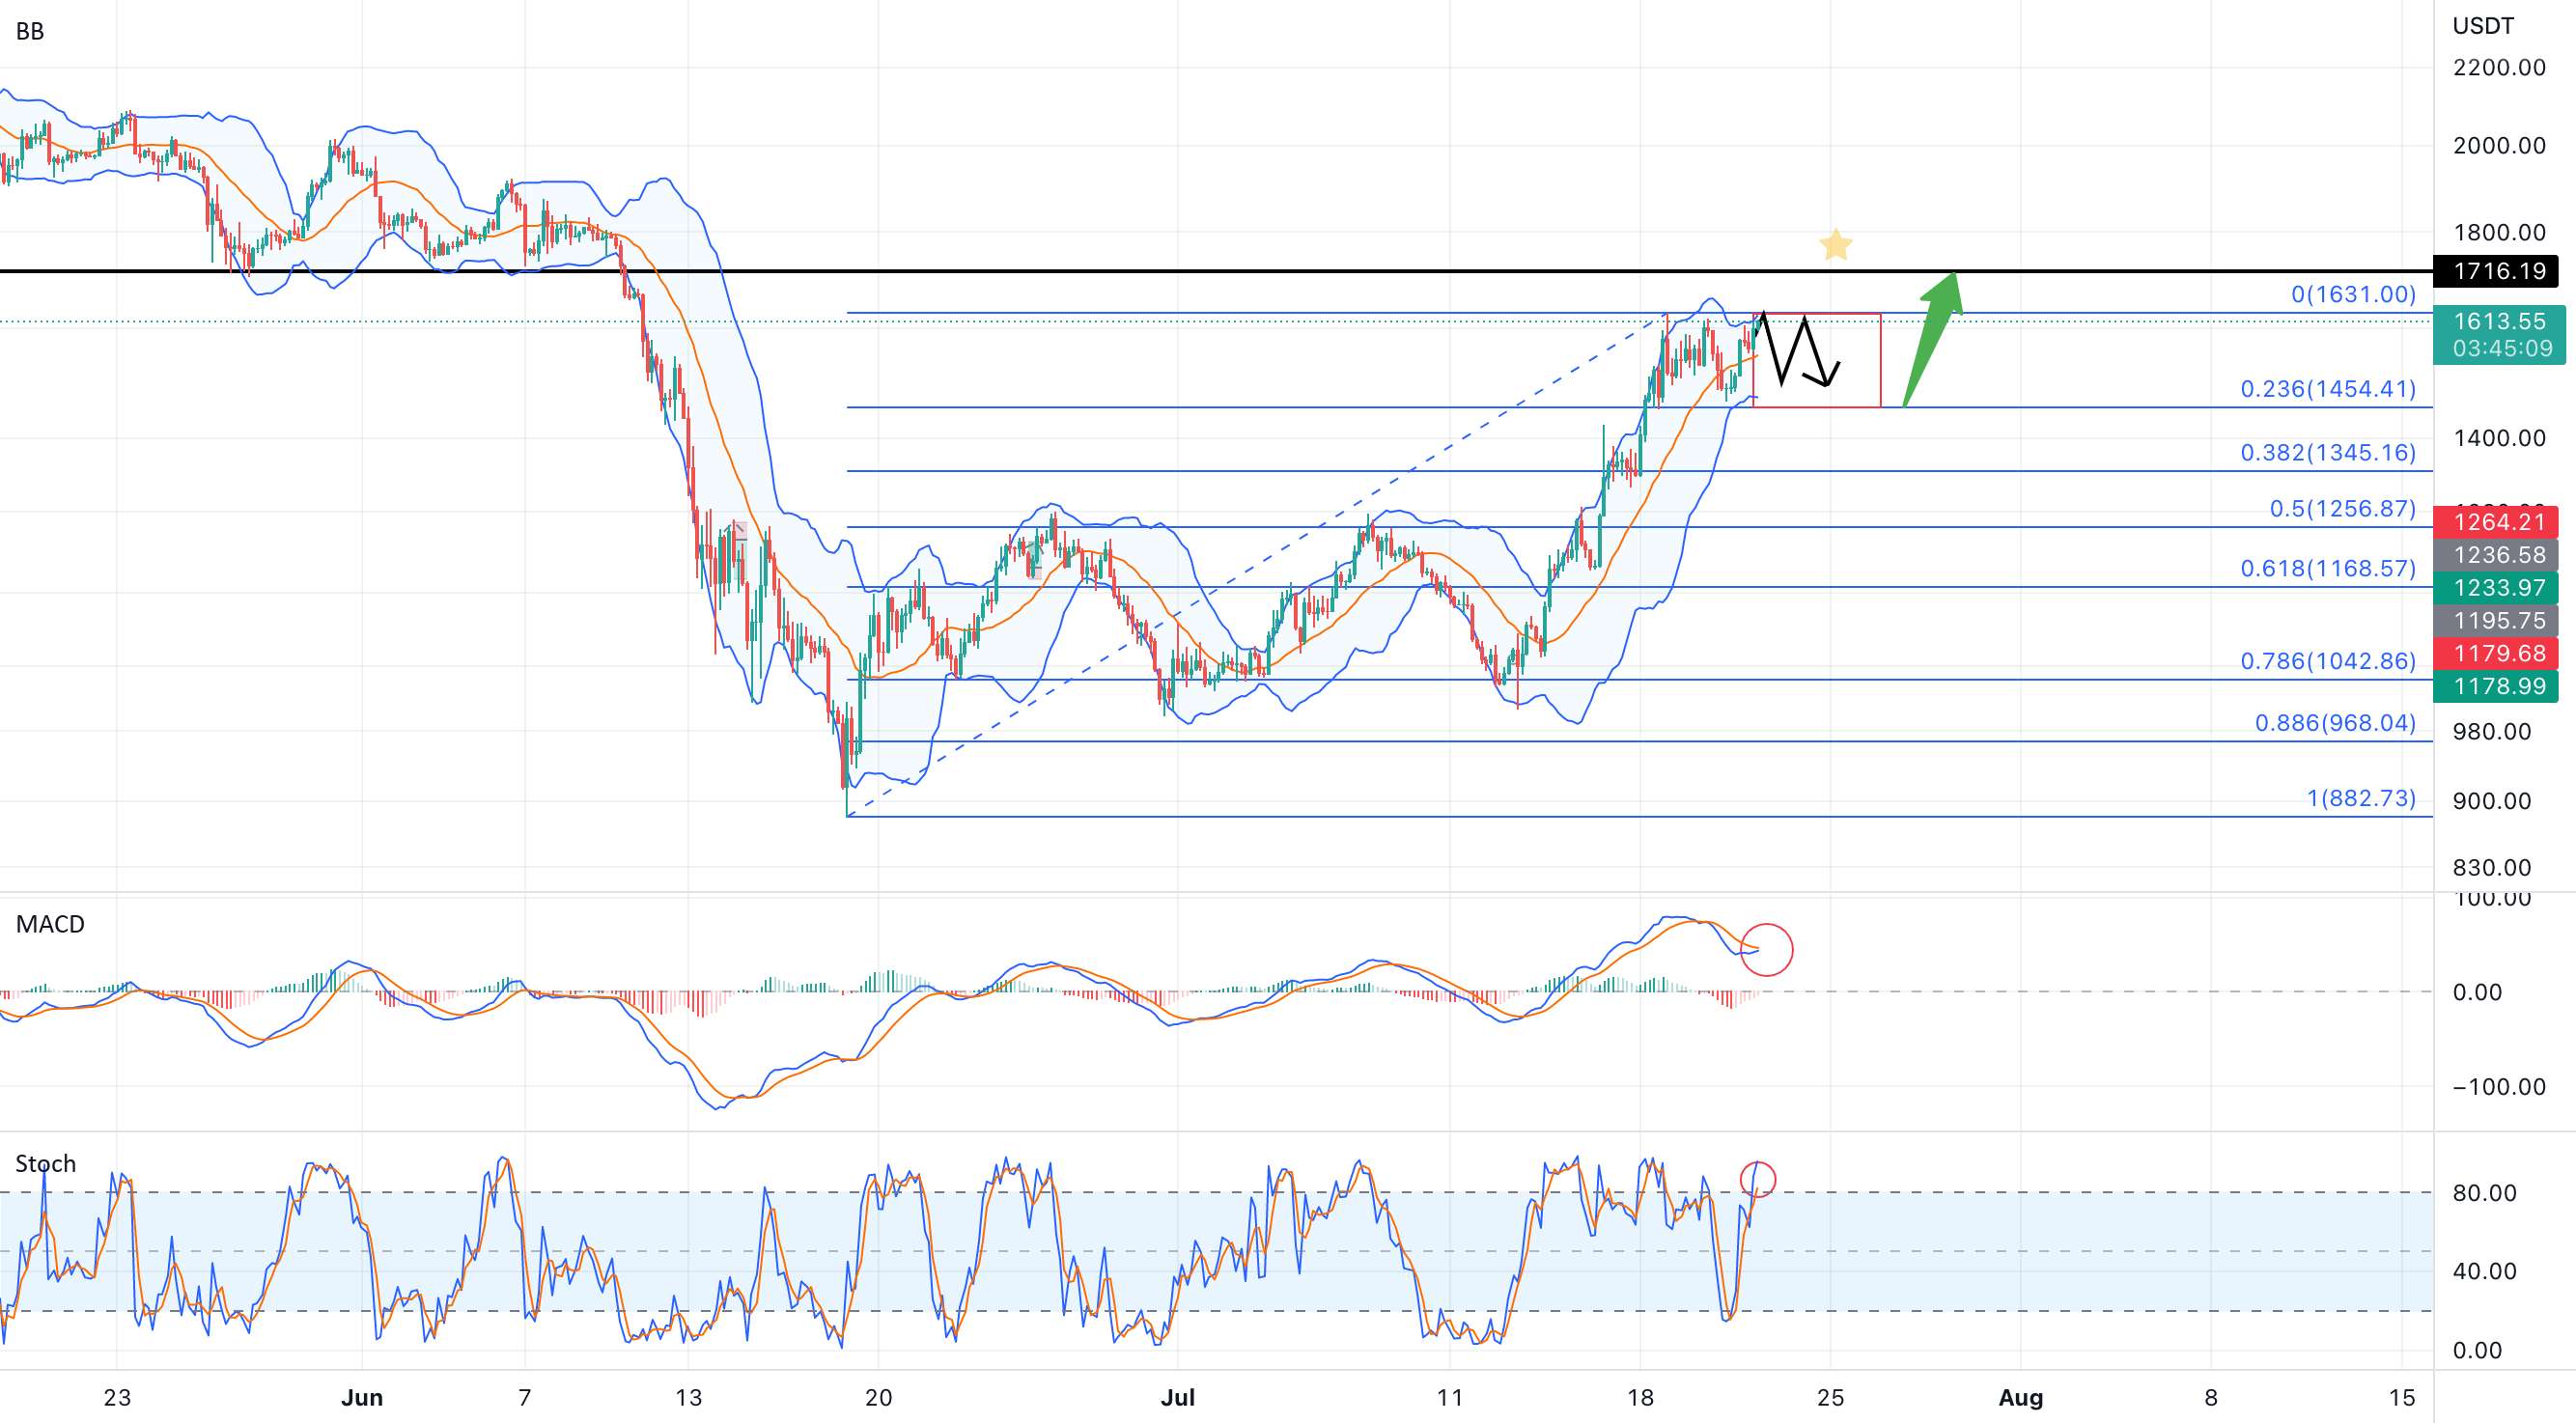
Task: Click the Fib level label 0.236(1454.41)
Action: pyautogui.click(x=2328, y=389)
